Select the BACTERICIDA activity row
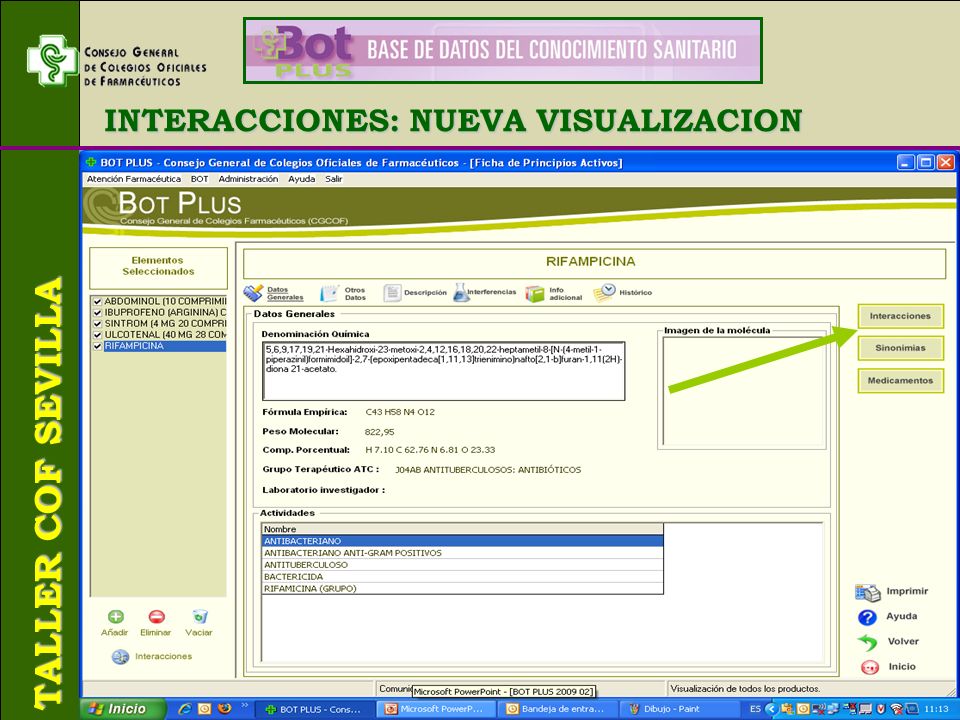The image size is (960, 720). click(462, 577)
